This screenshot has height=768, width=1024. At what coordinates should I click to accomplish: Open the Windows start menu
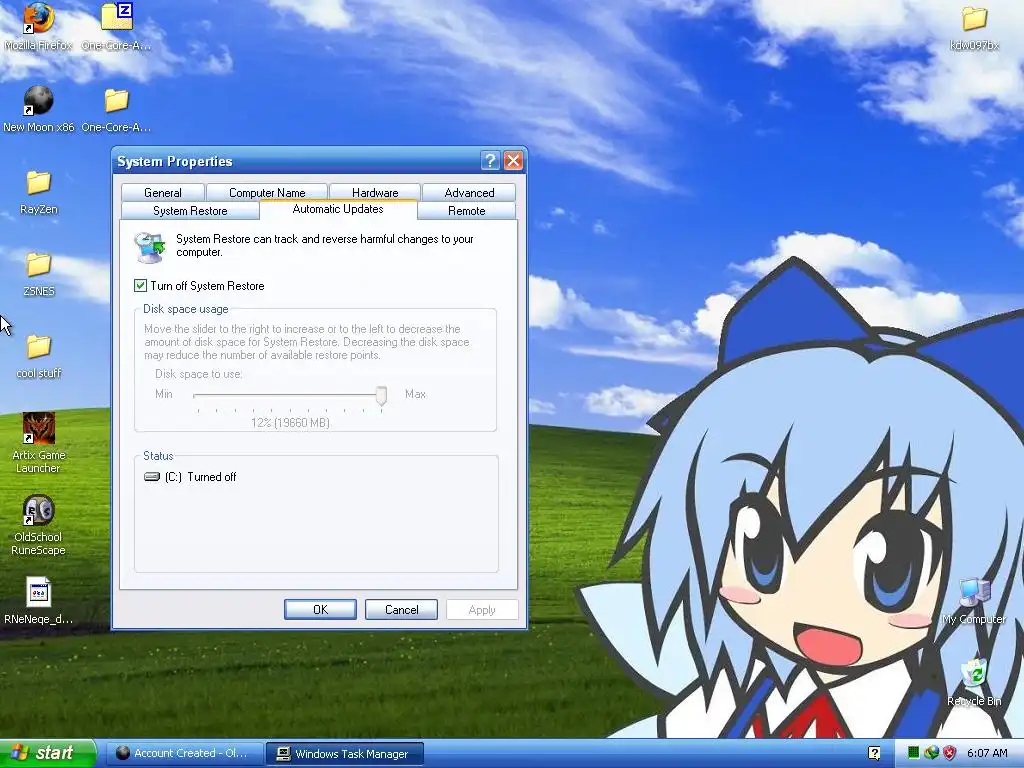(48, 753)
